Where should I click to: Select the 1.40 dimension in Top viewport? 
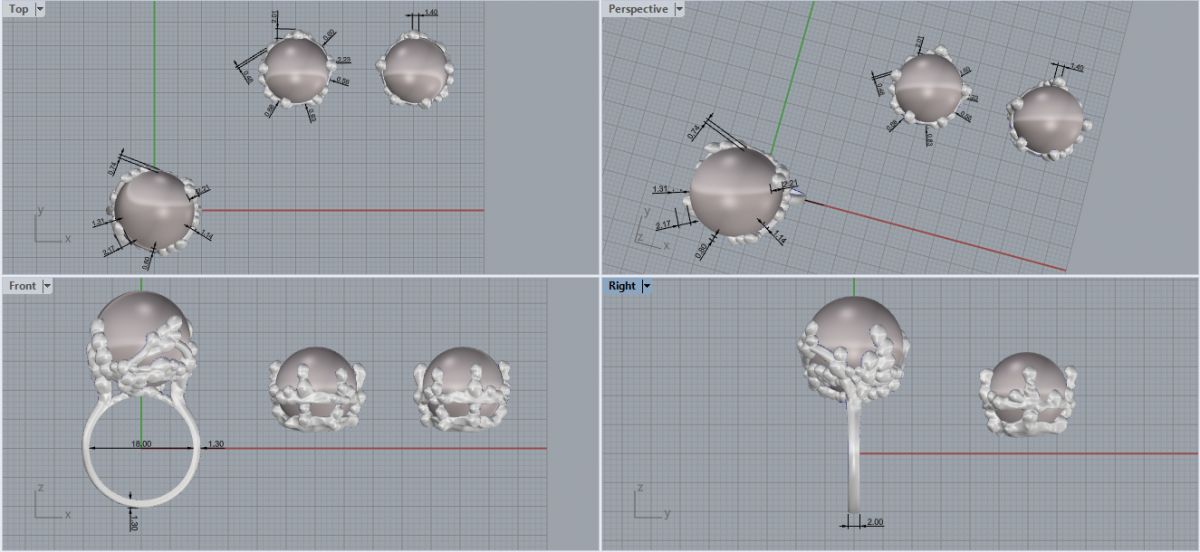click(x=430, y=13)
